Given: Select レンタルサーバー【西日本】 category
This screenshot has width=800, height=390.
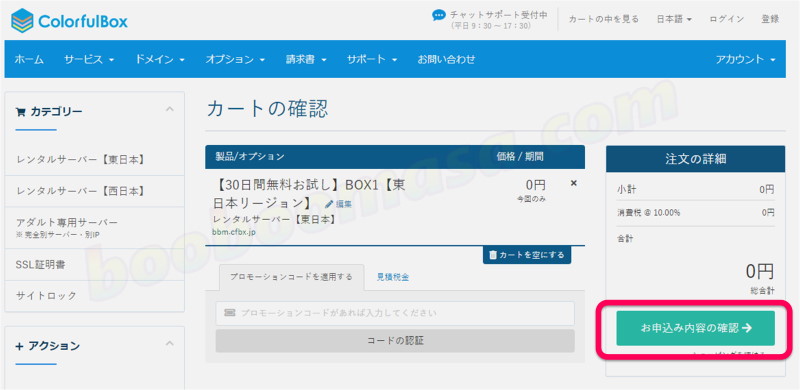Looking at the screenshot, I should click(94, 191).
